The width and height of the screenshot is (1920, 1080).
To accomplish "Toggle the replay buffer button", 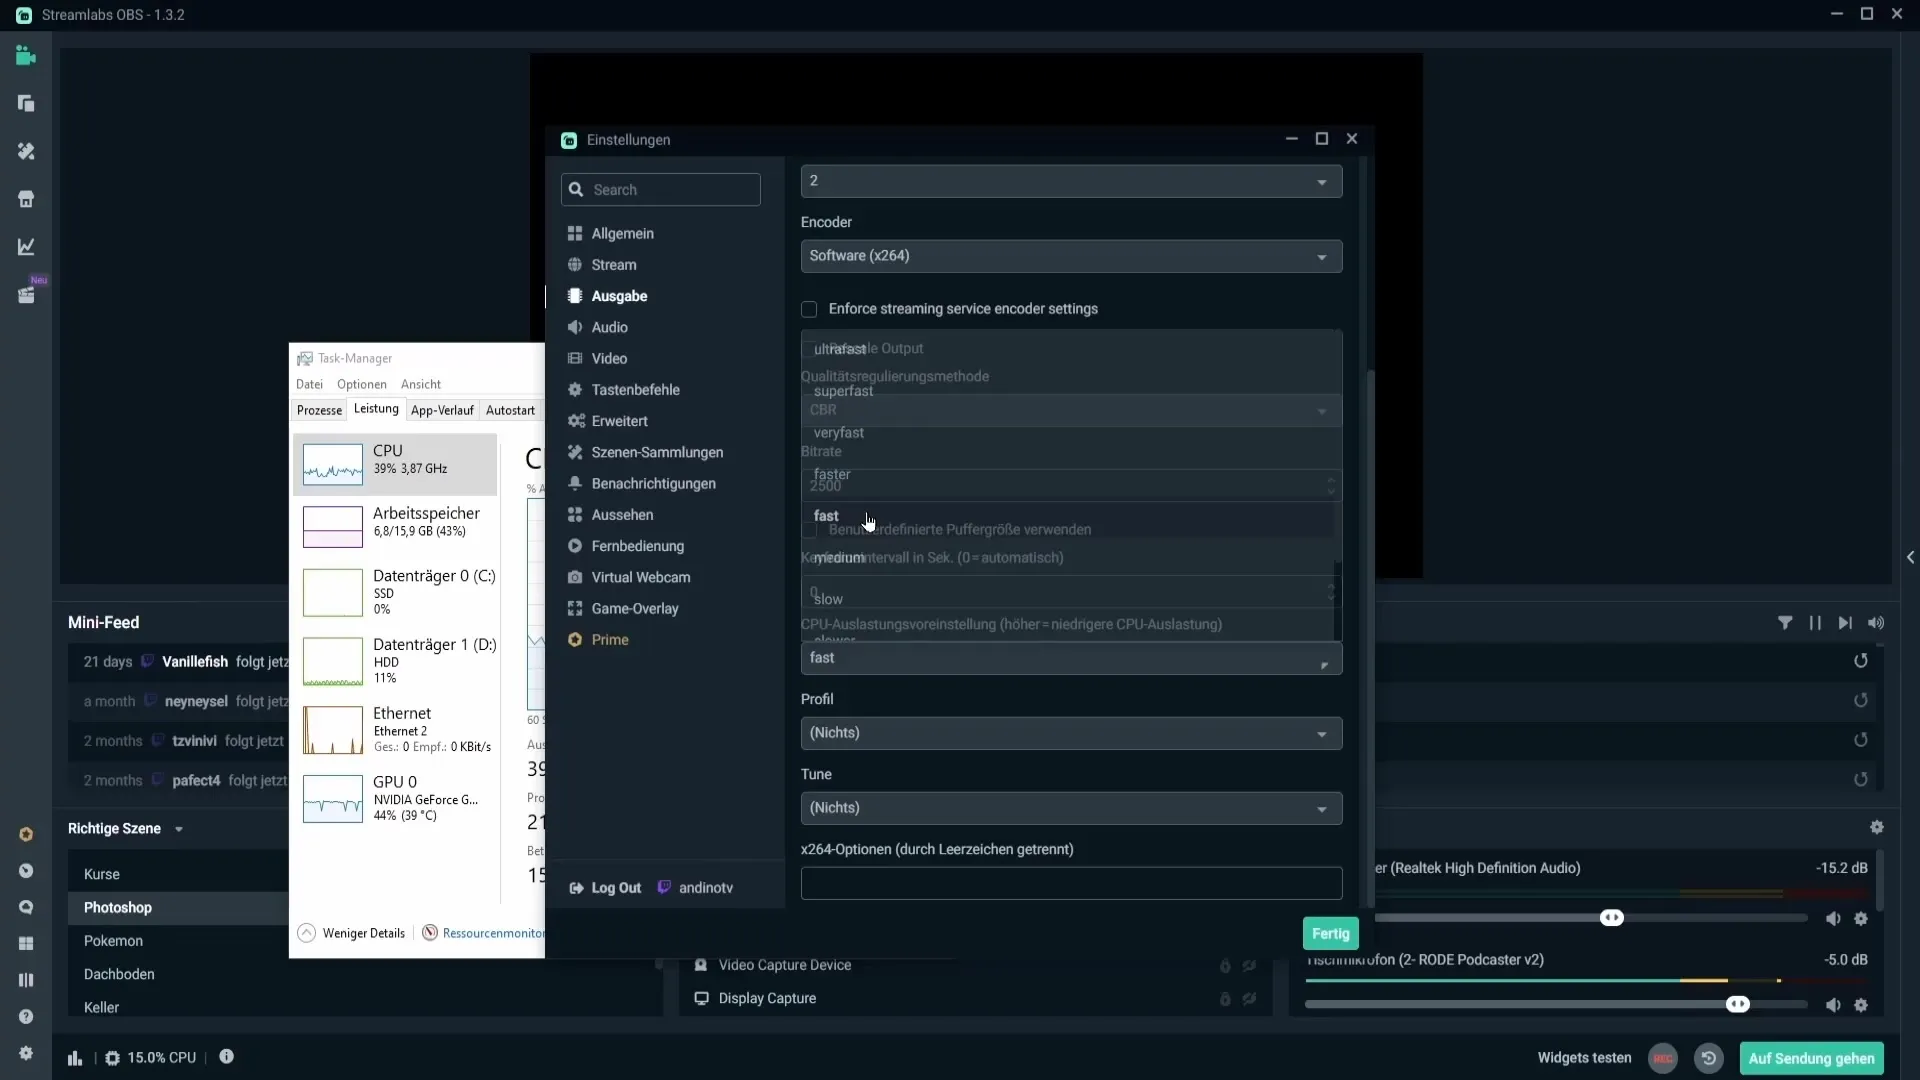I will click(x=1709, y=1059).
